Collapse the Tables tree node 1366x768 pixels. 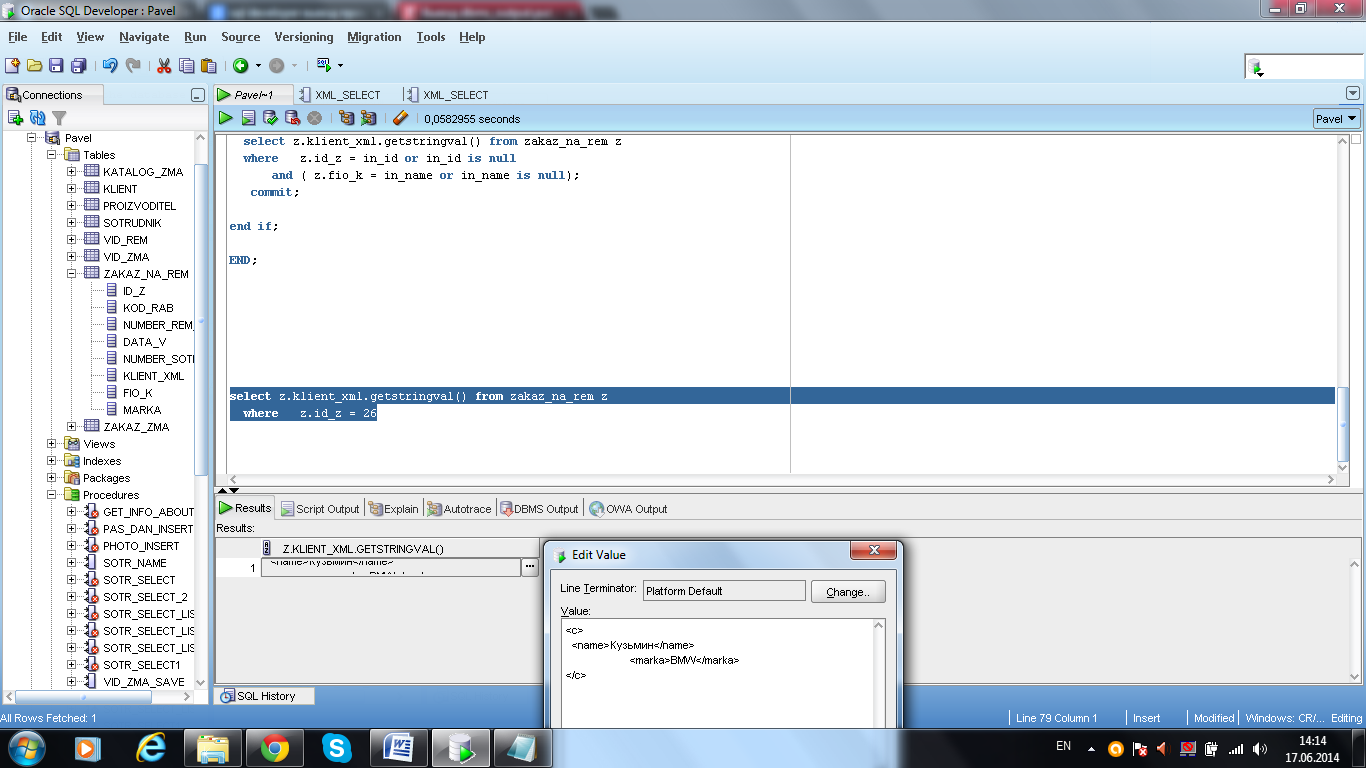click(x=51, y=155)
